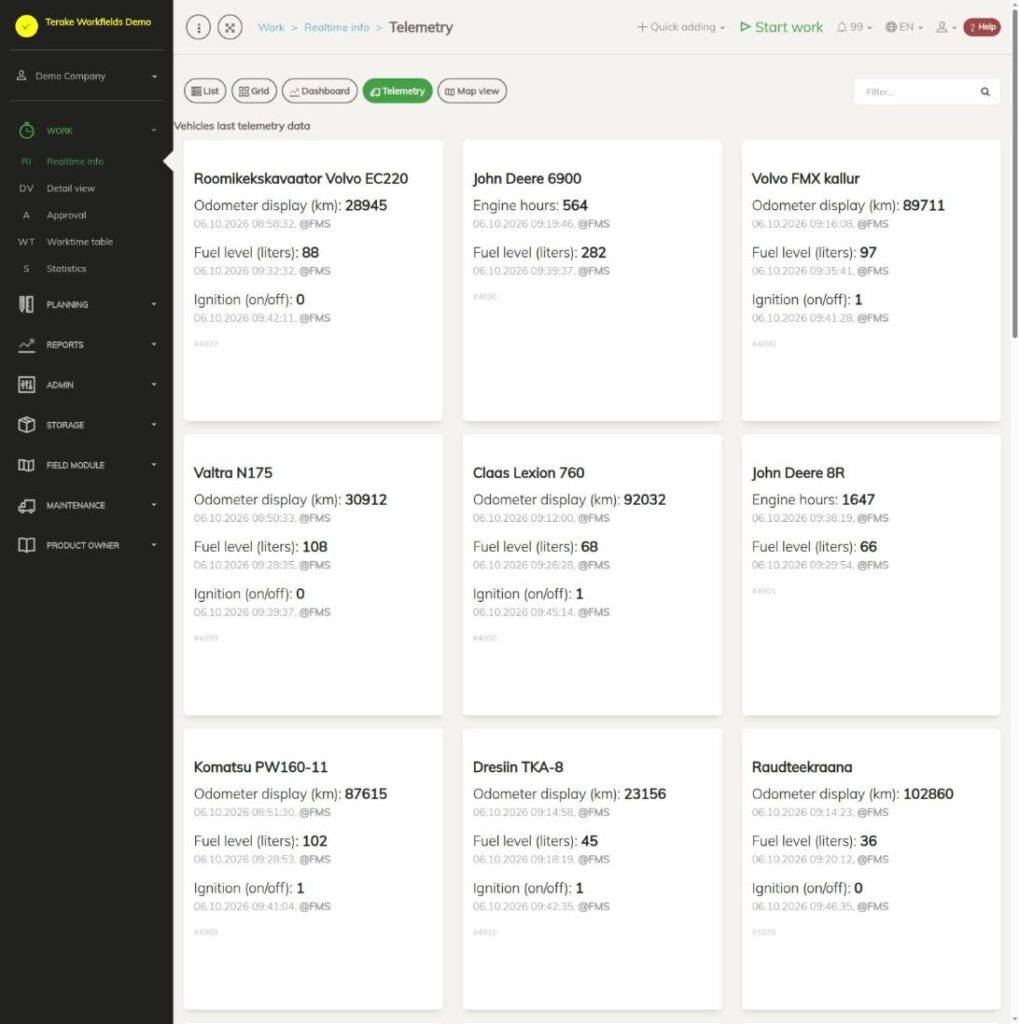This screenshot has width=1019, height=1024.
Task: Open Worktime table in sidebar
Action: [80, 242]
